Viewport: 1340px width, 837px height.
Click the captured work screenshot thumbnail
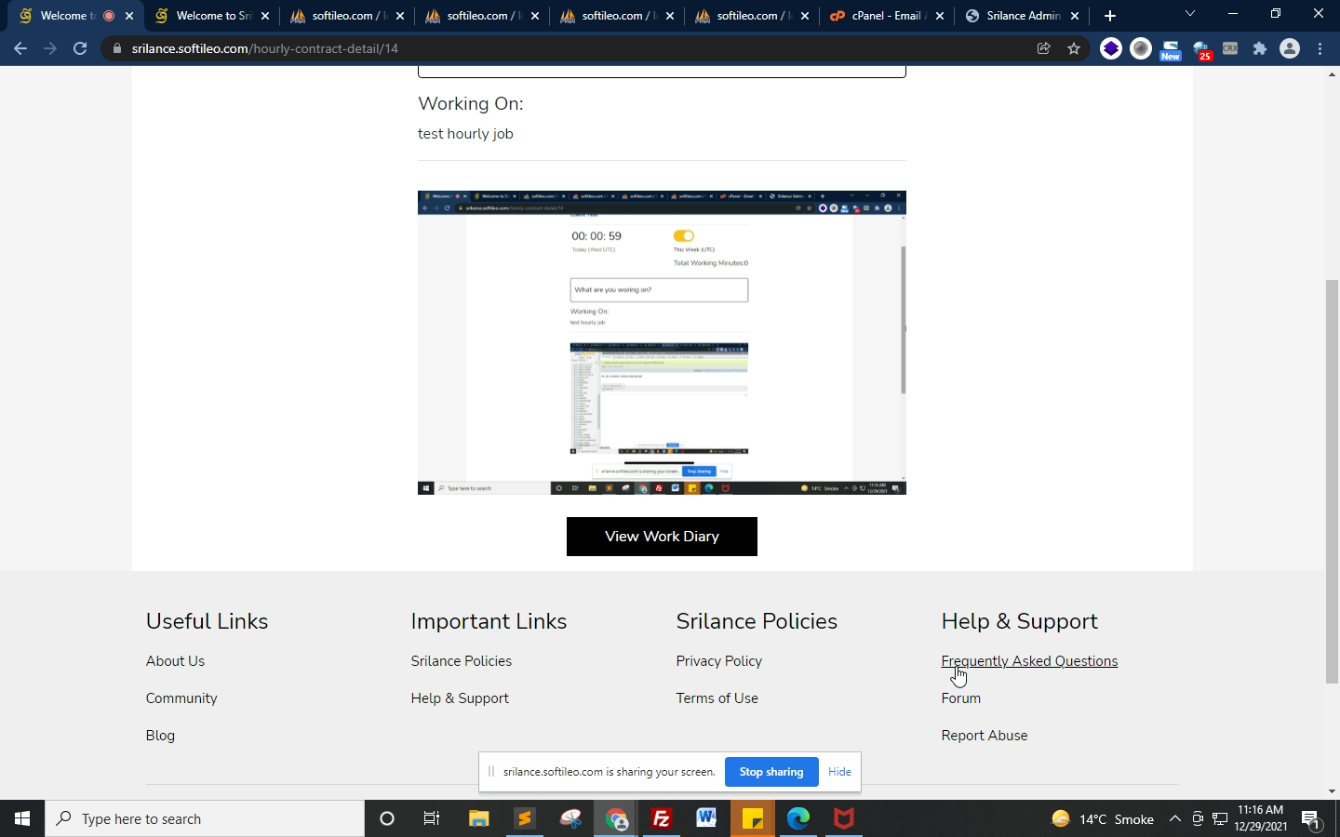click(x=661, y=342)
